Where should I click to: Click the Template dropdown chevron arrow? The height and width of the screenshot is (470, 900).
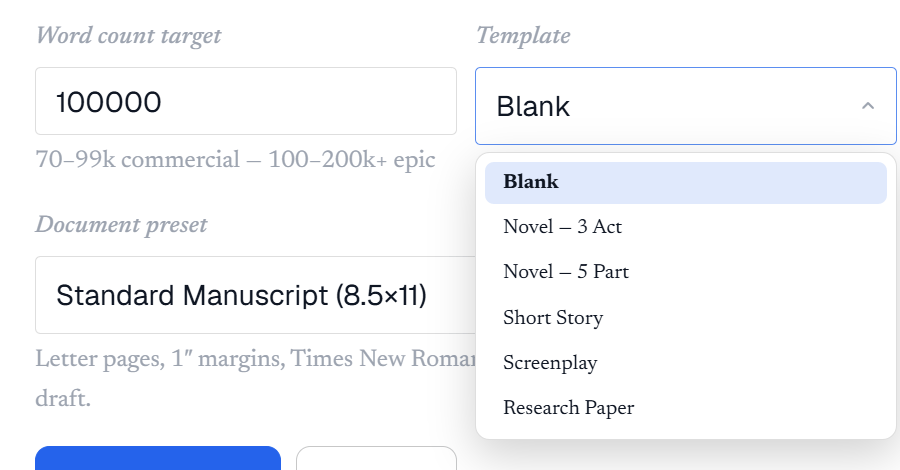coord(868,106)
